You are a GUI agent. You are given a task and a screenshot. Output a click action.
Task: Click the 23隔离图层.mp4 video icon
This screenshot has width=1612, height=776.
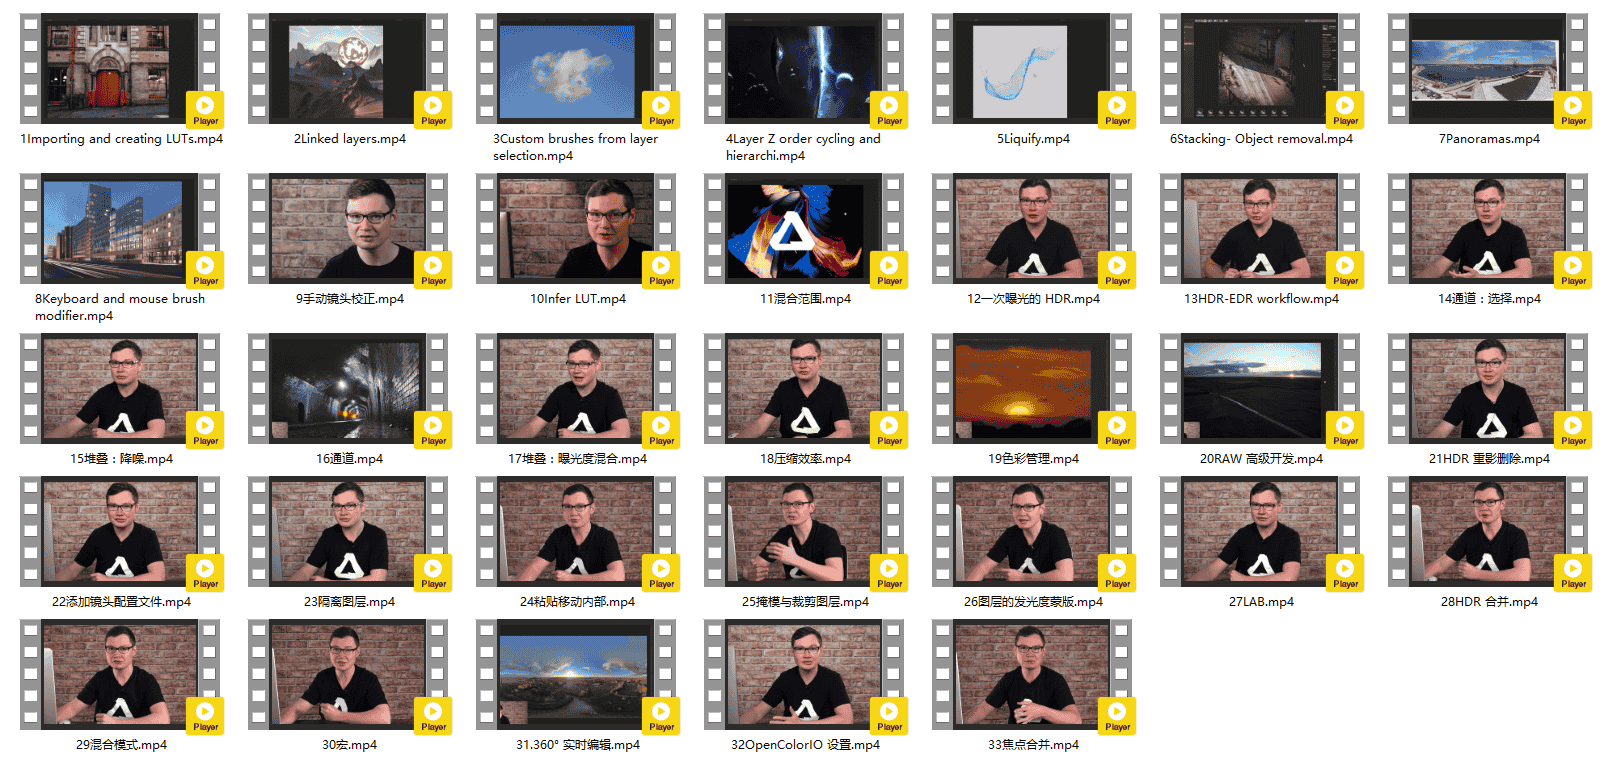click(x=348, y=532)
